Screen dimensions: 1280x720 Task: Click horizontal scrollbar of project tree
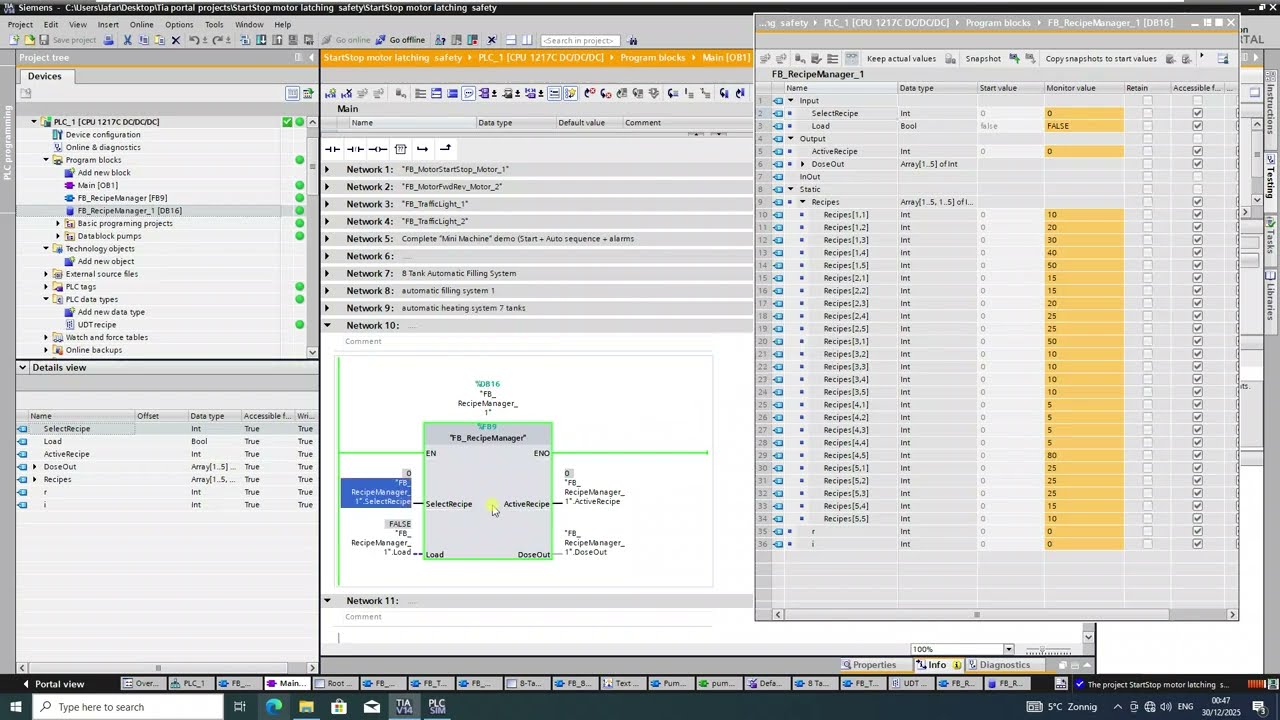coord(158,668)
